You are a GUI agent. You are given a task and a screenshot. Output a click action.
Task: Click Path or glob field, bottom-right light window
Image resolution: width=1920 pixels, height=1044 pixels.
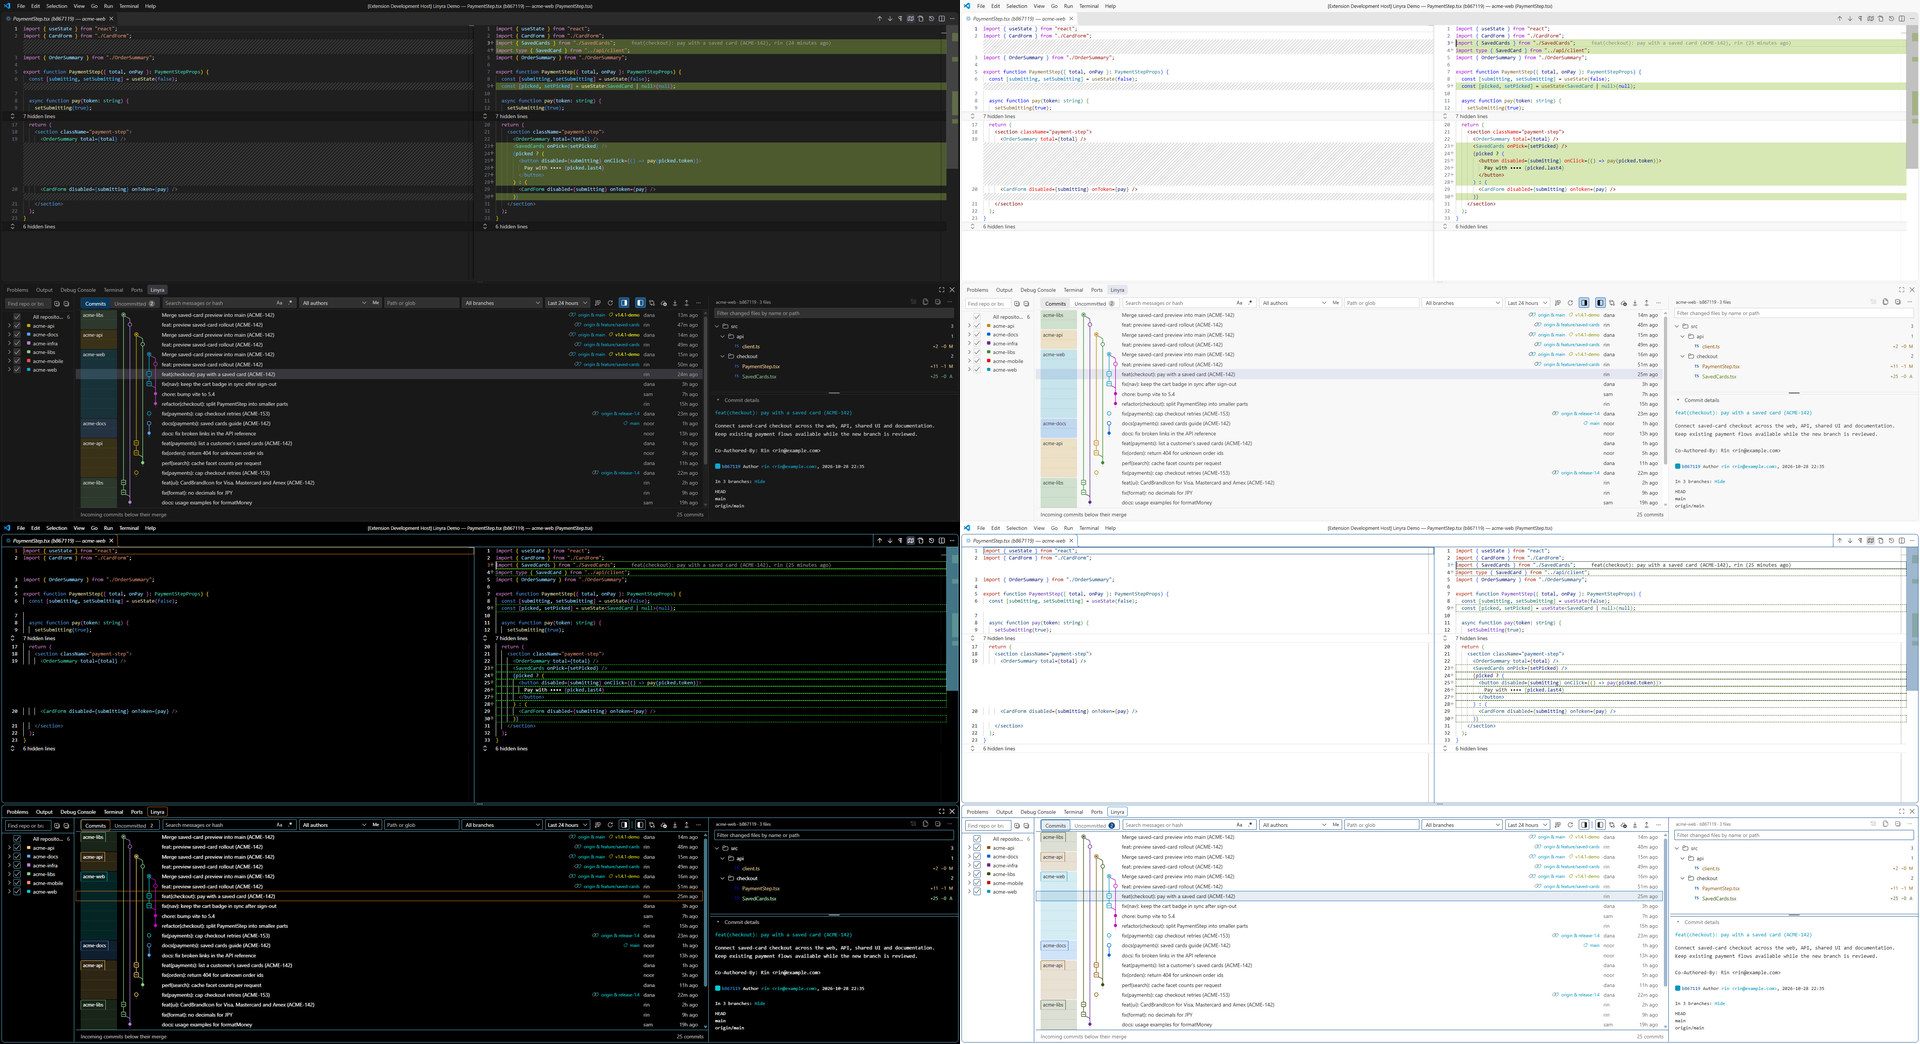click(x=1381, y=825)
